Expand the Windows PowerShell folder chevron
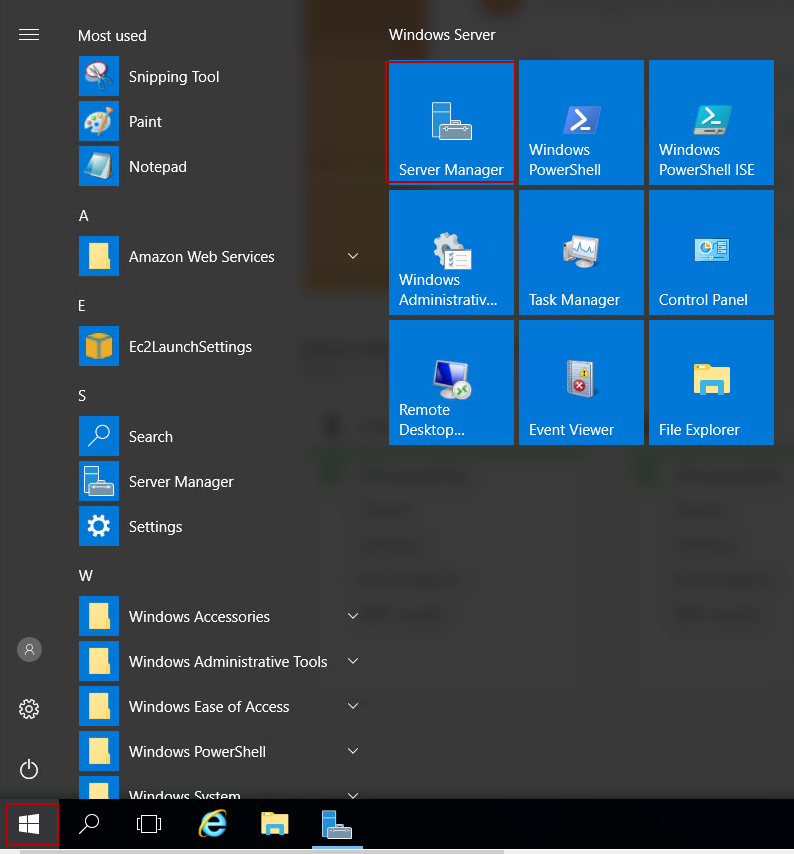The height and width of the screenshot is (854, 794). [x=353, y=751]
